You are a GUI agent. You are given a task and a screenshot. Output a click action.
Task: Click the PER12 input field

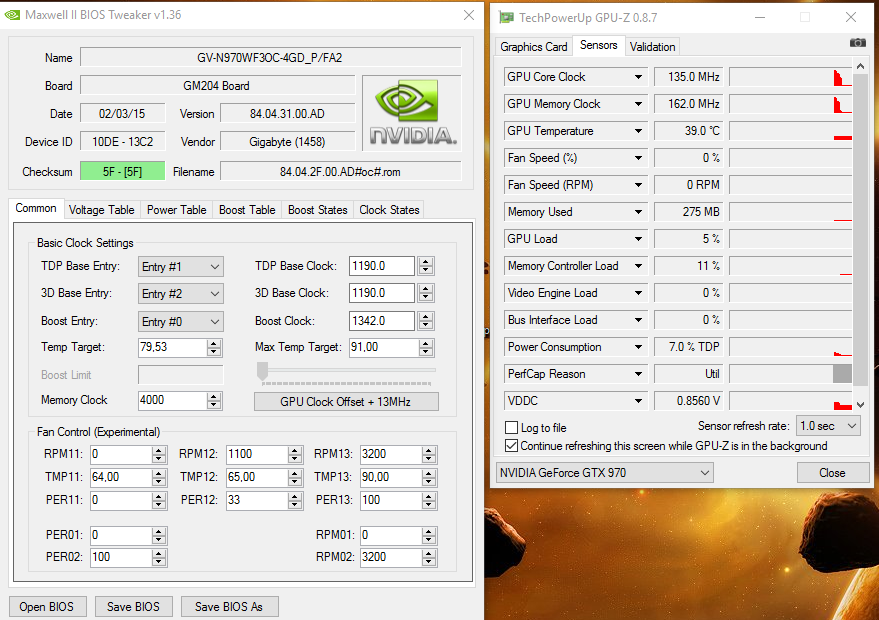257,500
